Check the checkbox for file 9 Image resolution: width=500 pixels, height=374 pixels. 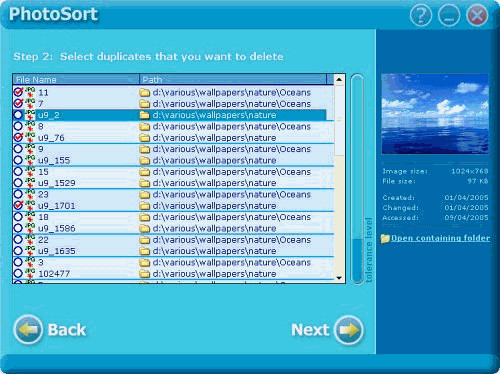pyautogui.click(x=18, y=149)
